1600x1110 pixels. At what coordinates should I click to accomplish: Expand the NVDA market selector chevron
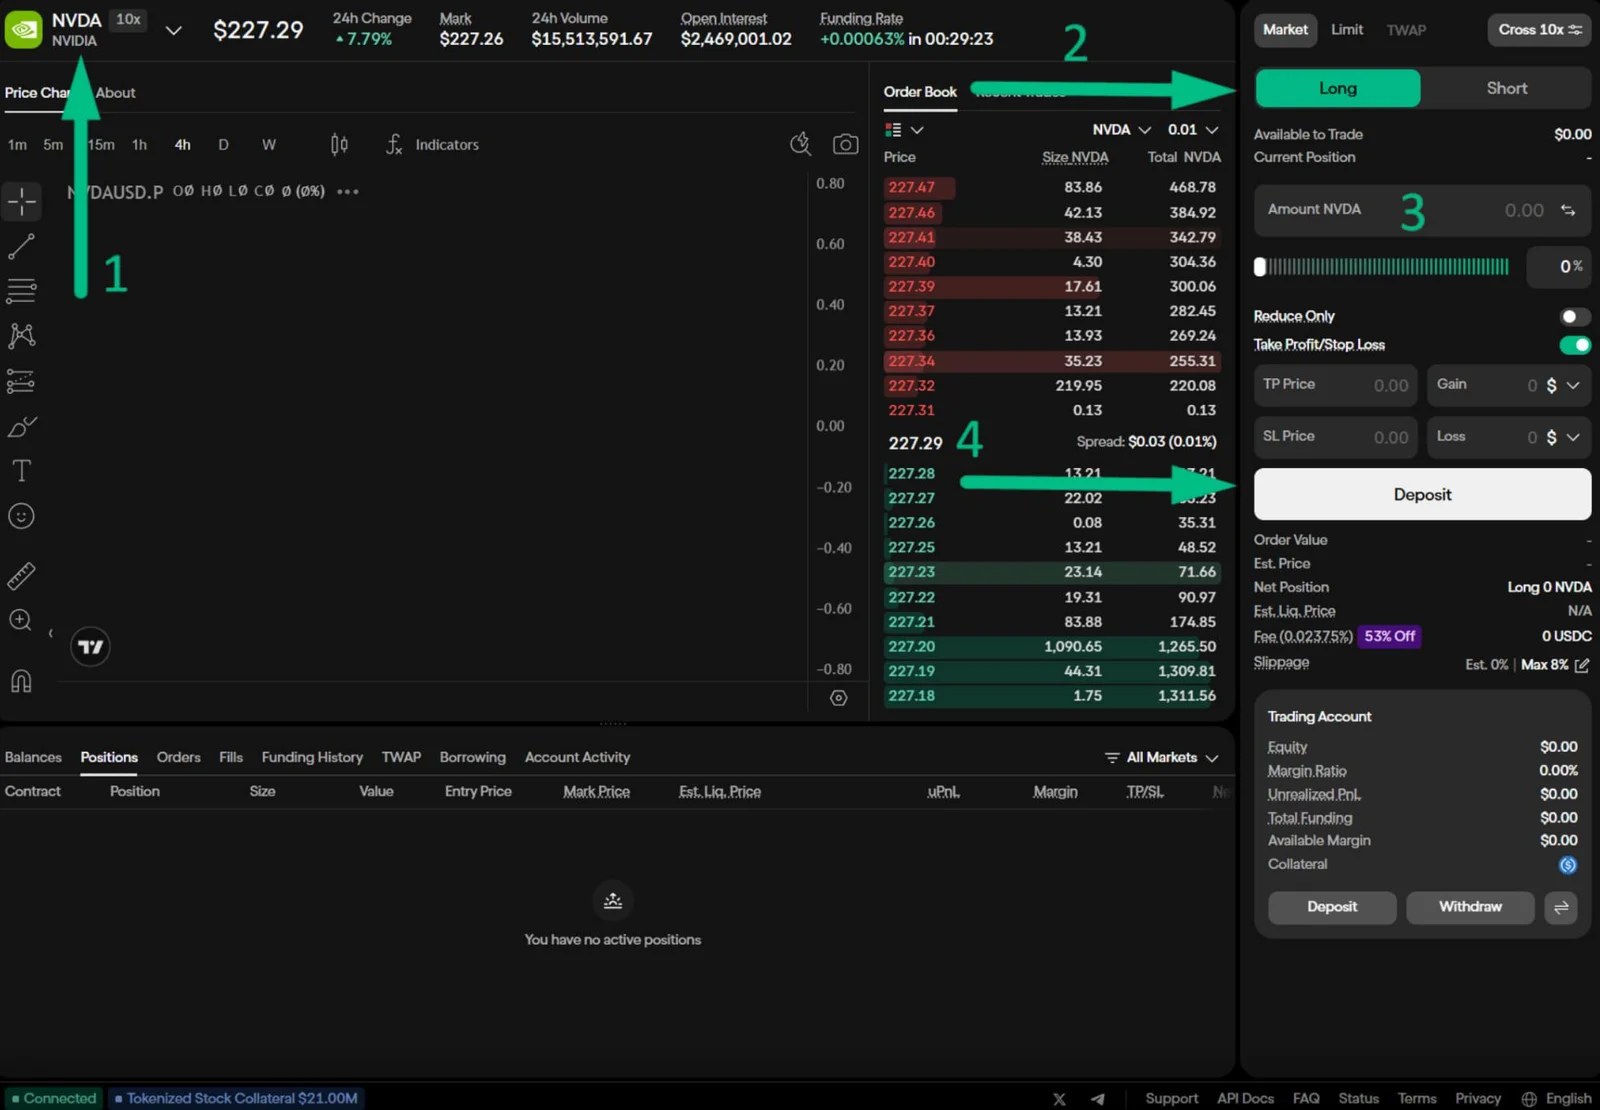coord(173,30)
